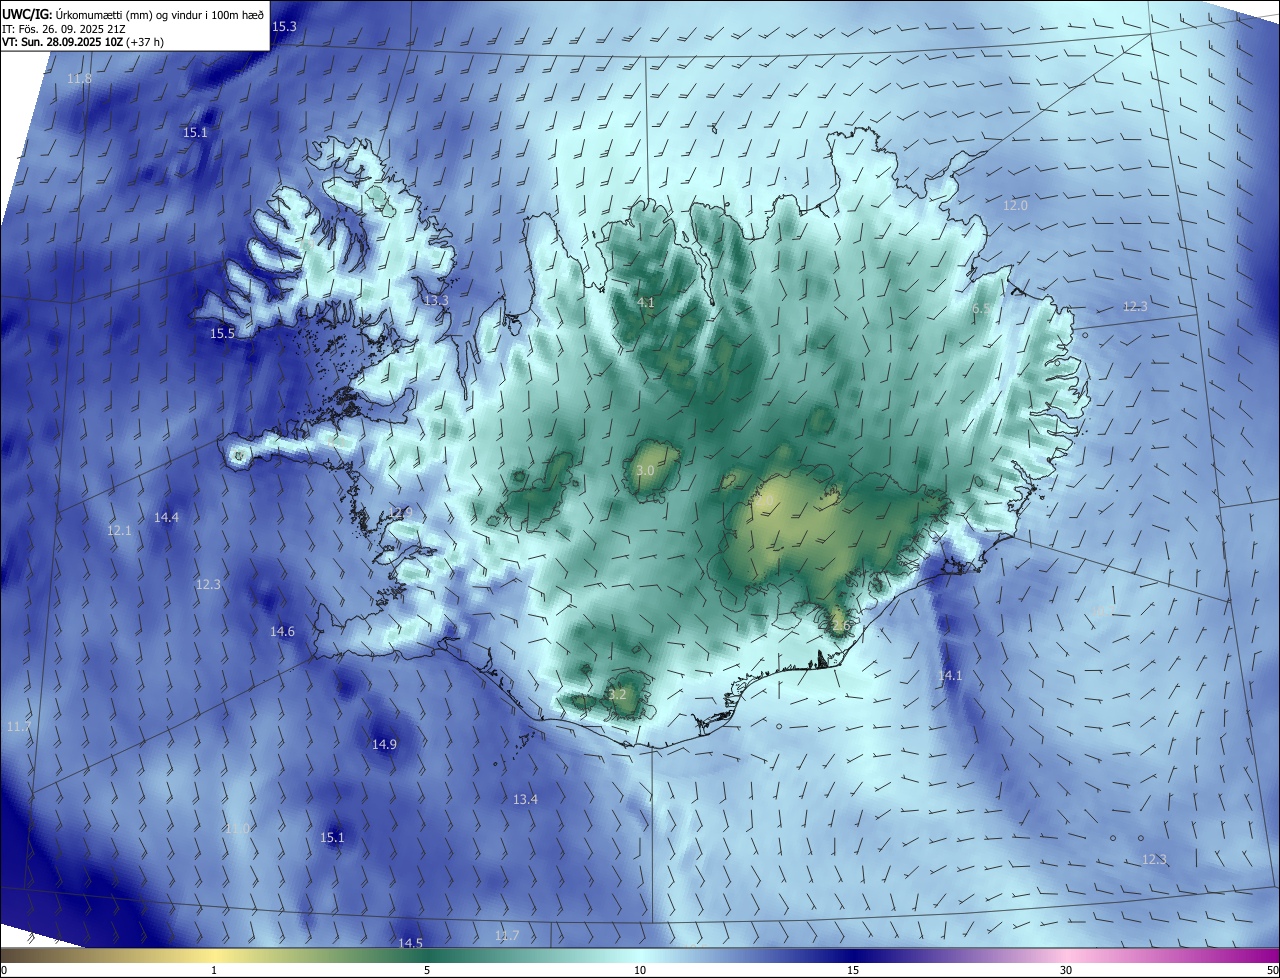Screen dimensions: 1280x978
Task: Click the 14.1 value label on the map
Action: pyautogui.click(x=949, y=676)
